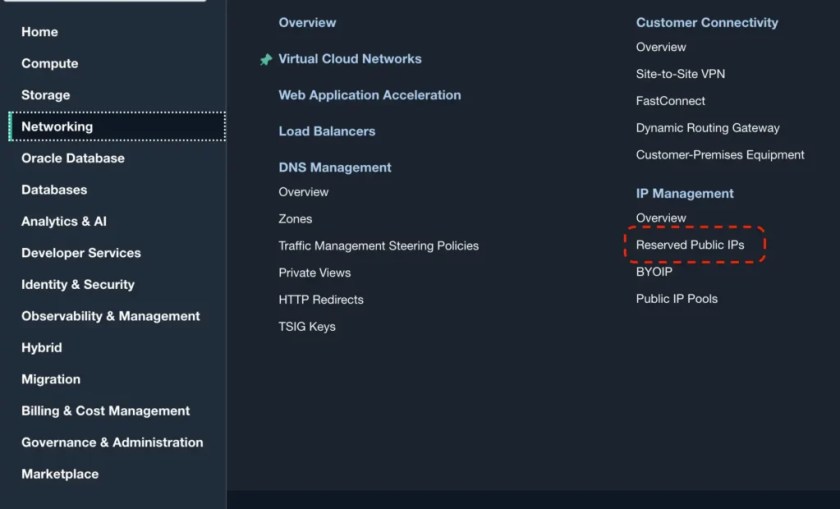Viewport: 840px width, 509px height.
Task: Open the Hybrid category
Action: click(x=42, y=348)
